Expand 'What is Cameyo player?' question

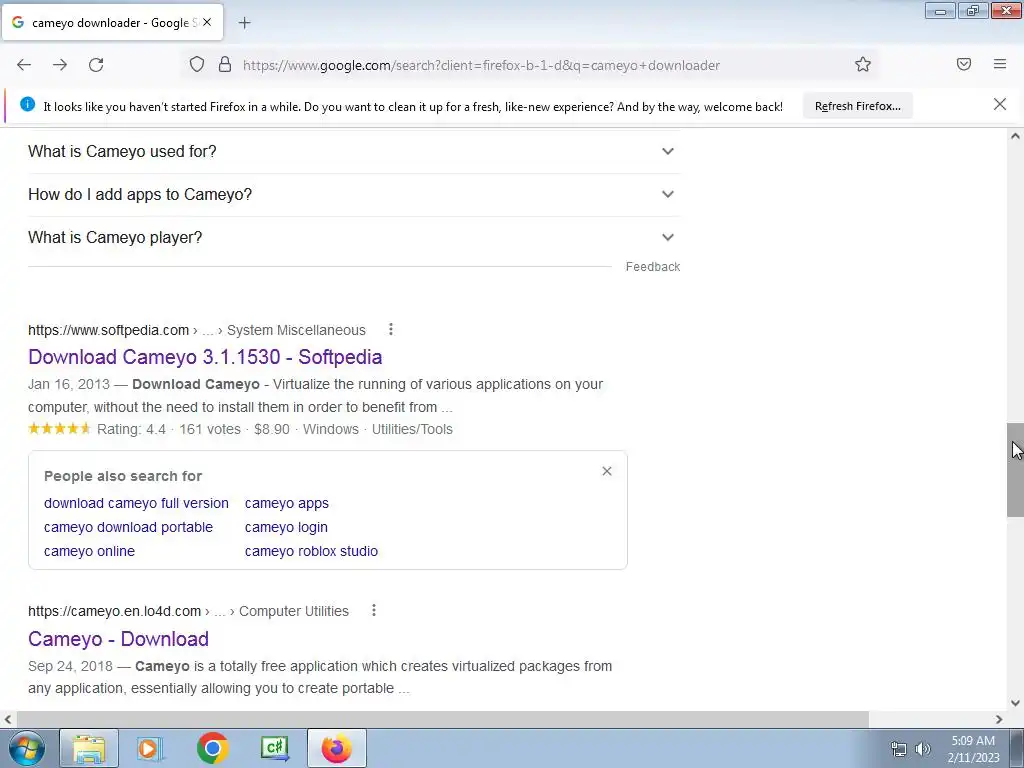(354, 238)
